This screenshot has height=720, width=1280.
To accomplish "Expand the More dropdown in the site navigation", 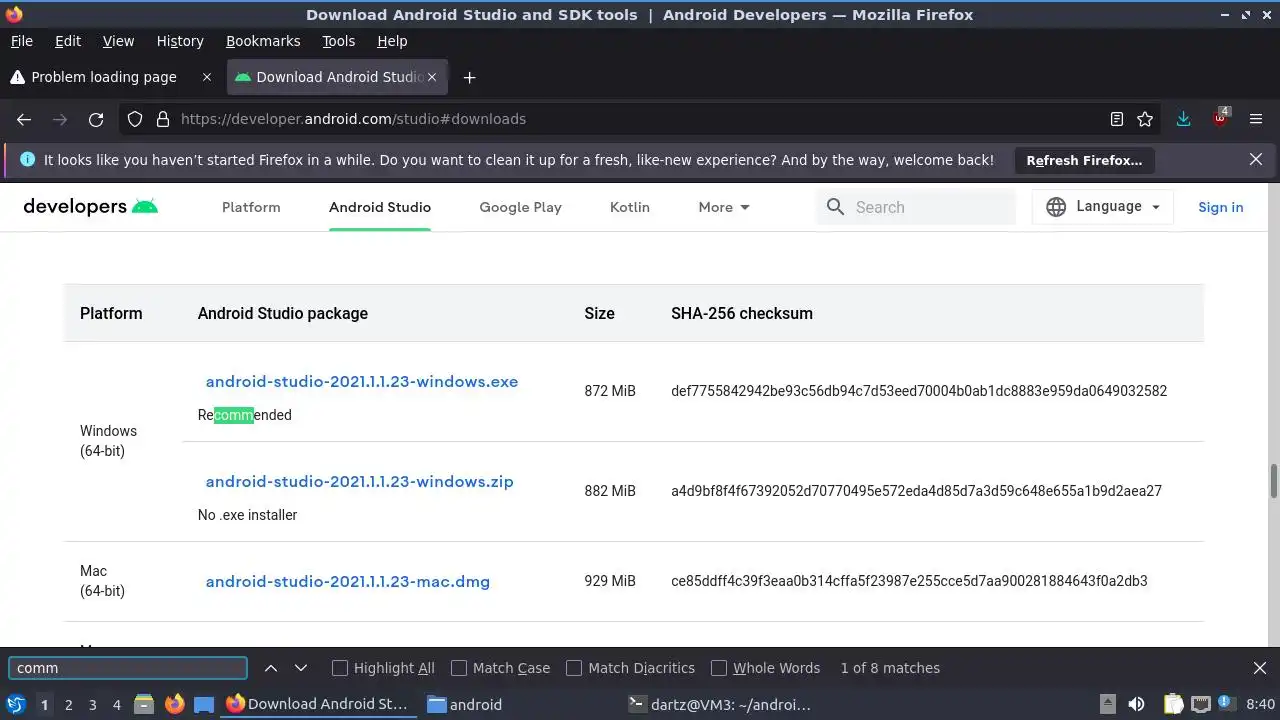I will click(724, 207).
